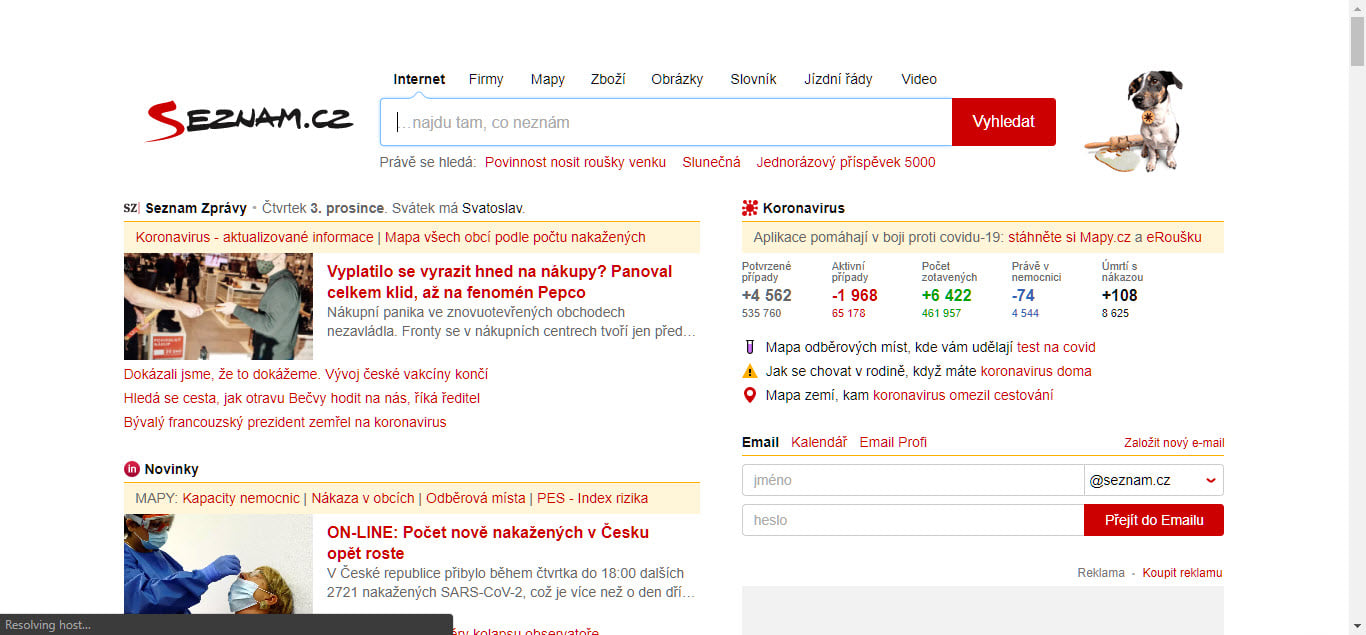Open the PES - Index rizika link
The width and height of the screenshot is (1366, 635).
592,498
